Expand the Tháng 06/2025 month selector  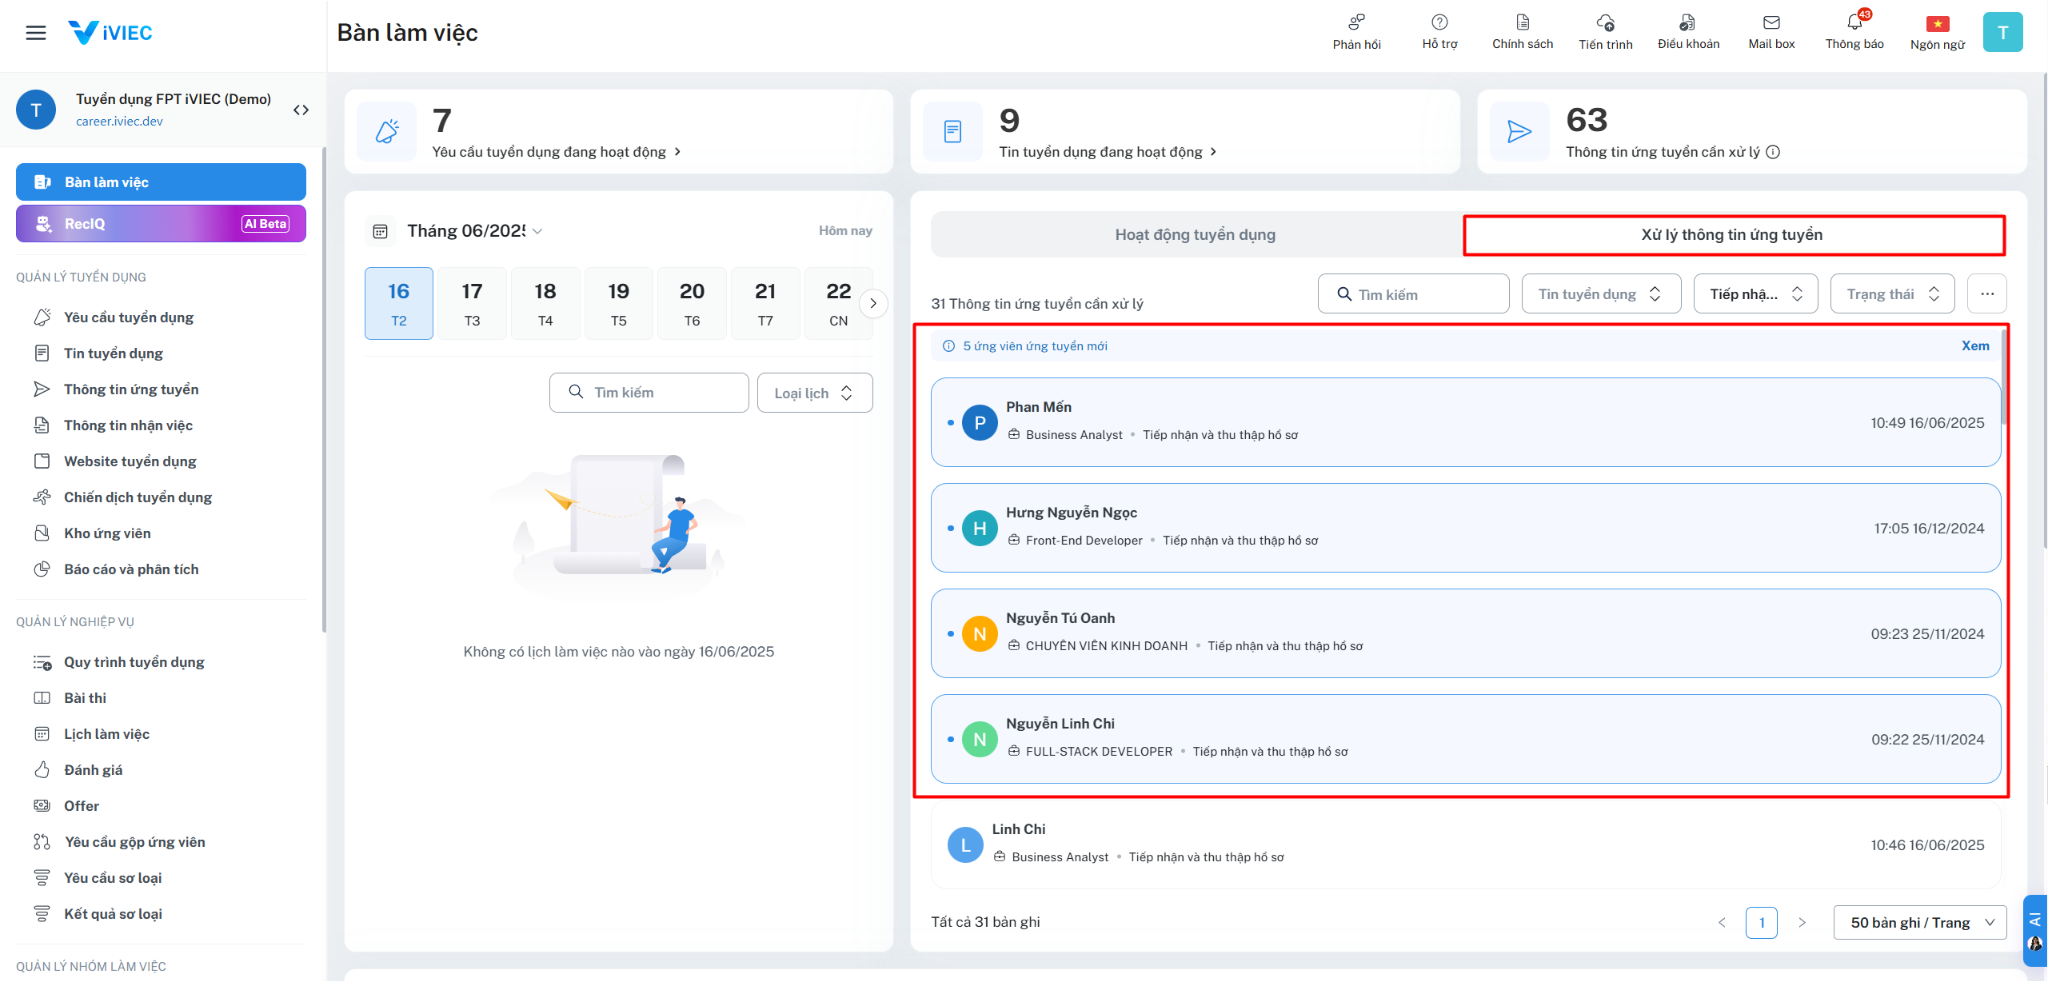(x=475, y=231)
